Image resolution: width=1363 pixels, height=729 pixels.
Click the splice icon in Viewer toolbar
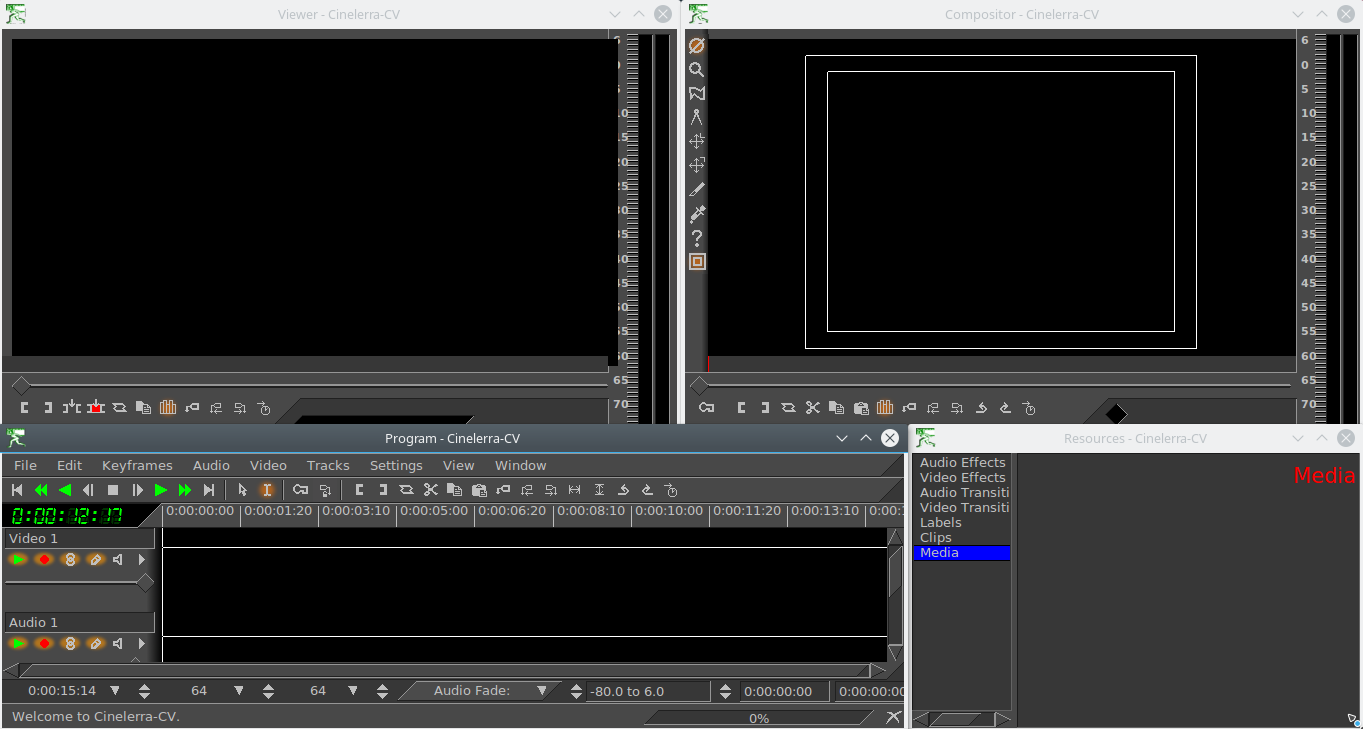[72, 408]
